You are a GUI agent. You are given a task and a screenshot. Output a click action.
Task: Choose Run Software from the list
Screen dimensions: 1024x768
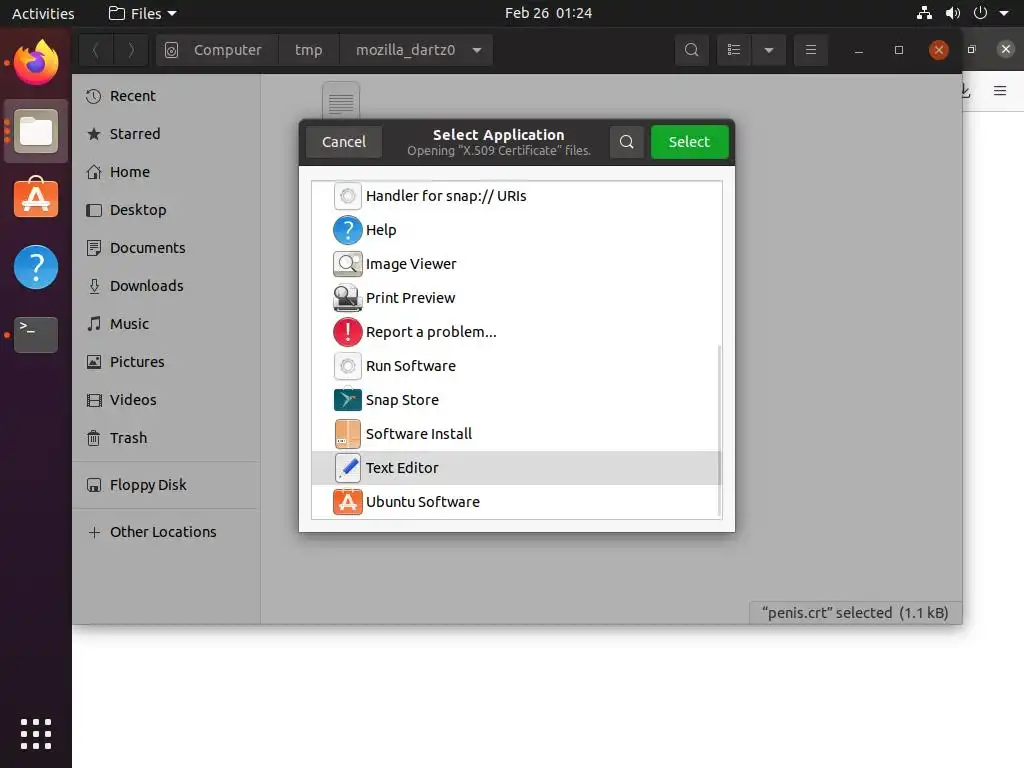pos(516,366)
